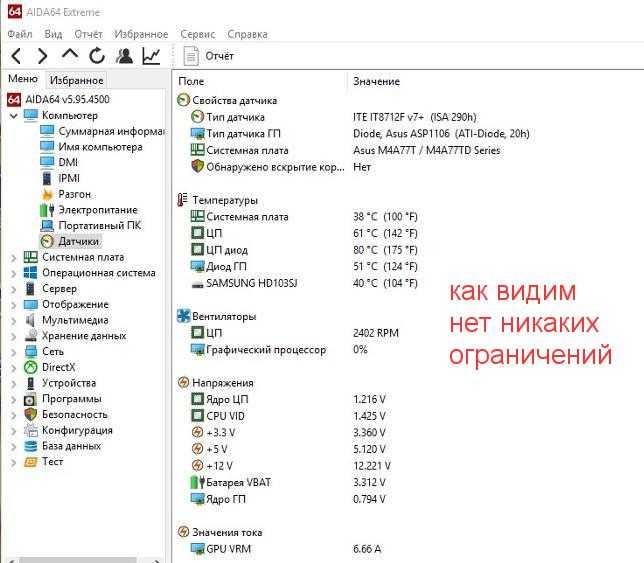The image size is (644, 563).
Task: Select the Батарея VBAT row
Action: (288, 482)
